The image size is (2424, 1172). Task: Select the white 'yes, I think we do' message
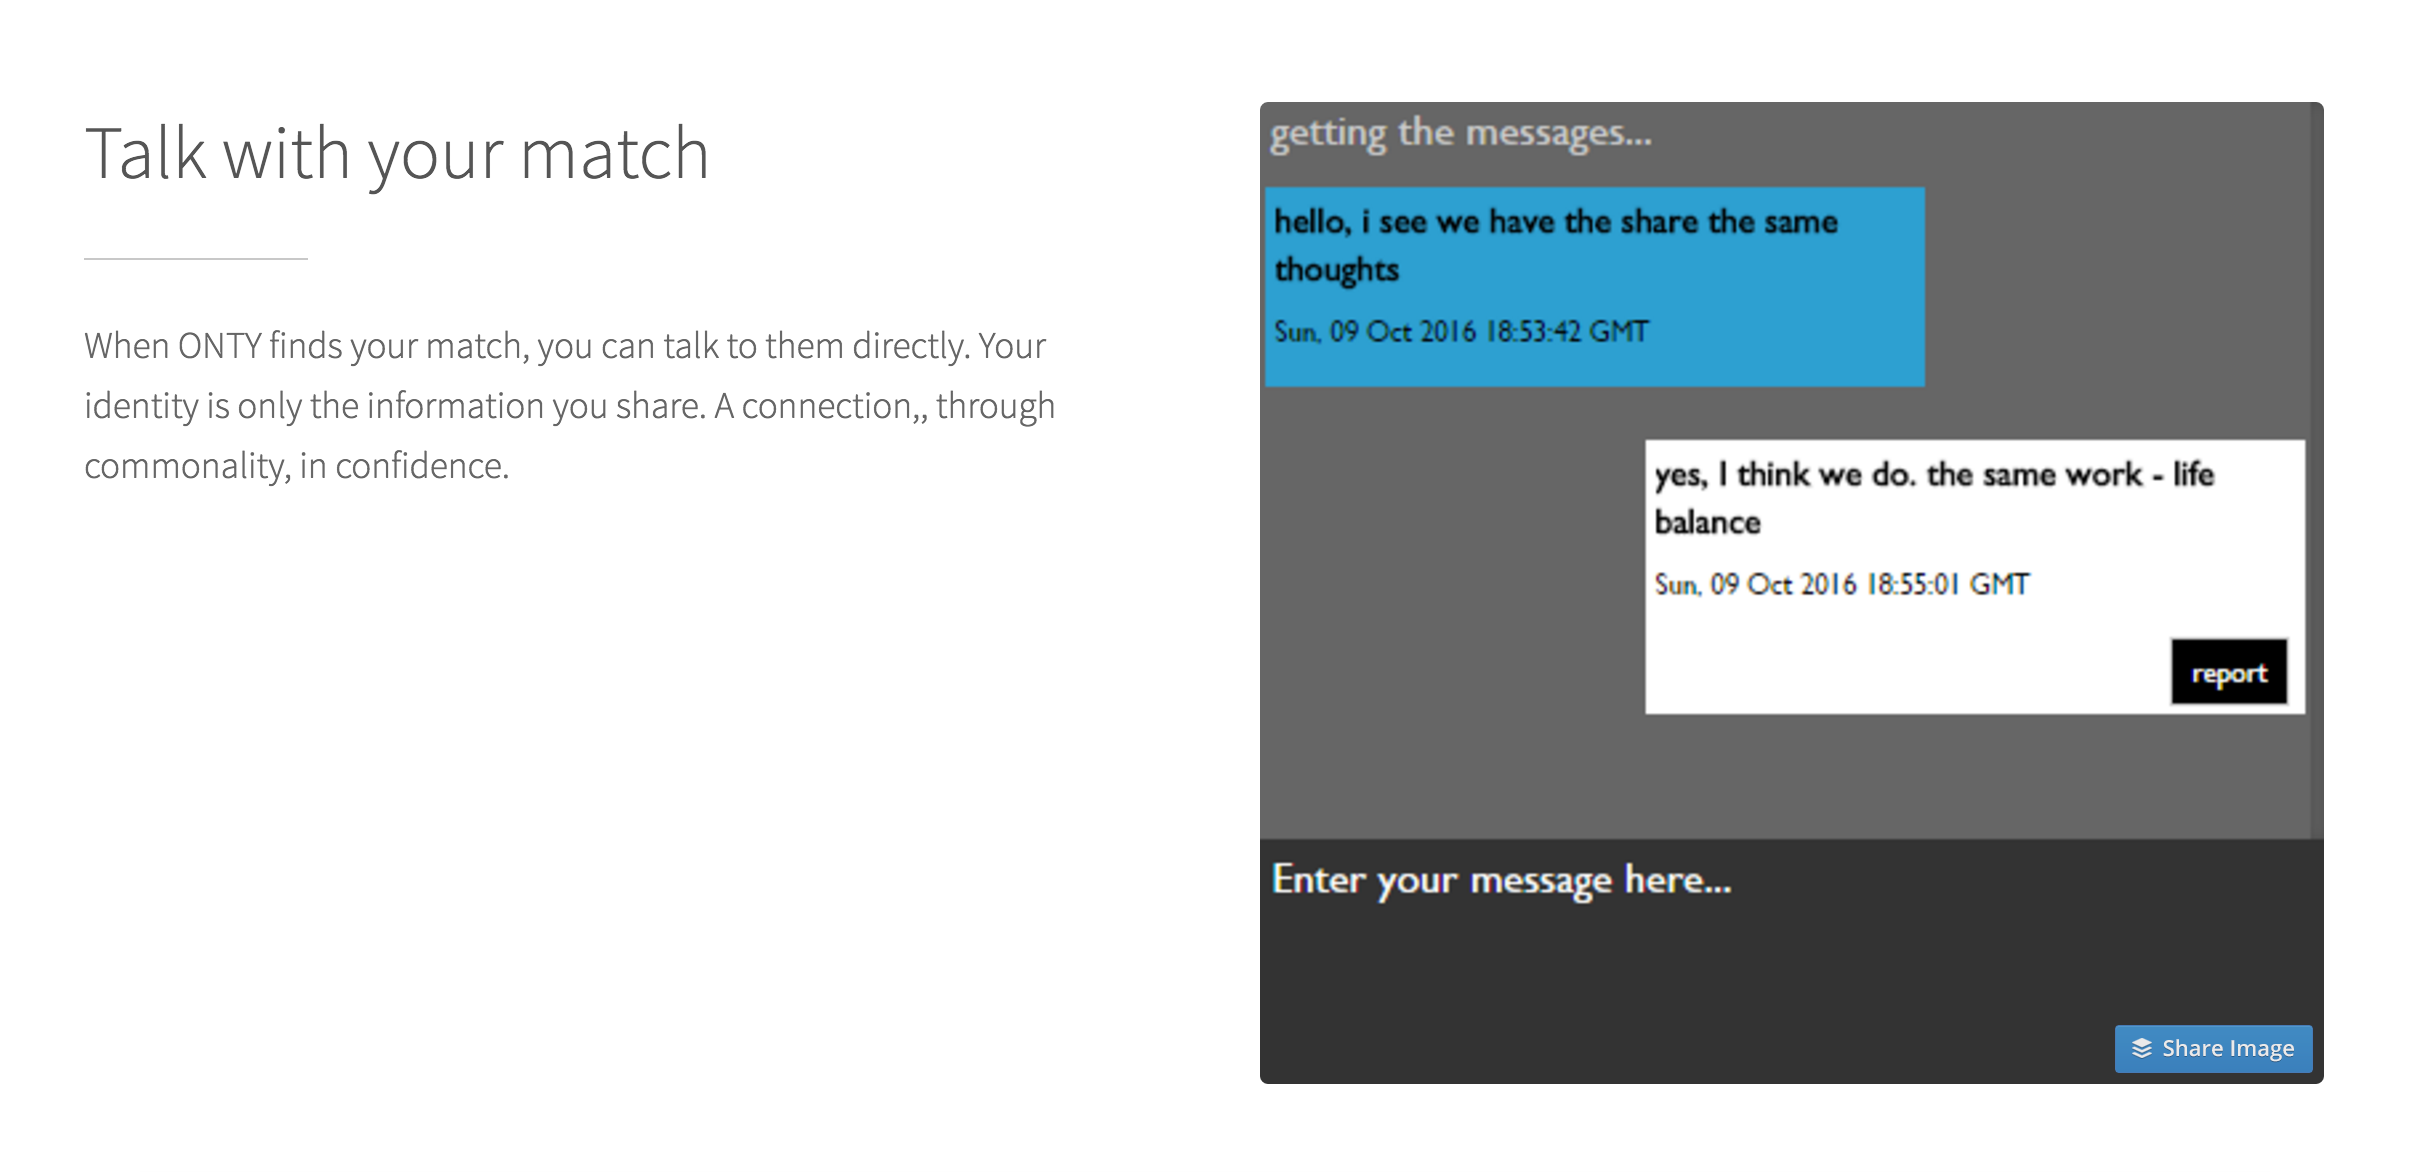pos(1933,475)
